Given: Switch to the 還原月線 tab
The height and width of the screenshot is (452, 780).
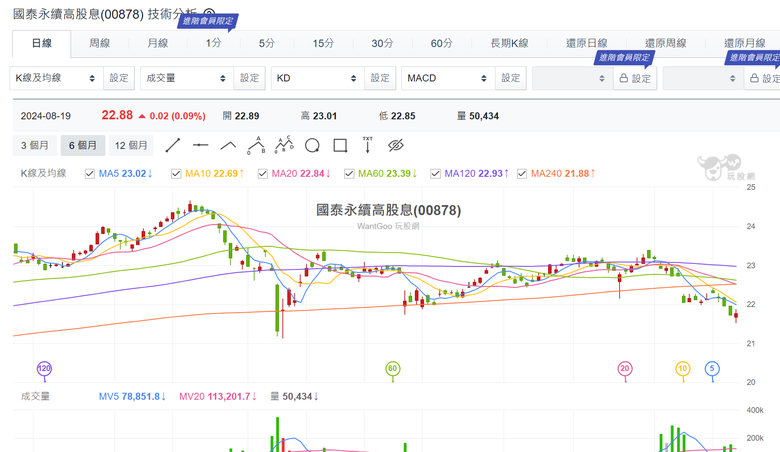Looking at the screenshot, I should (x=744, y=44).
